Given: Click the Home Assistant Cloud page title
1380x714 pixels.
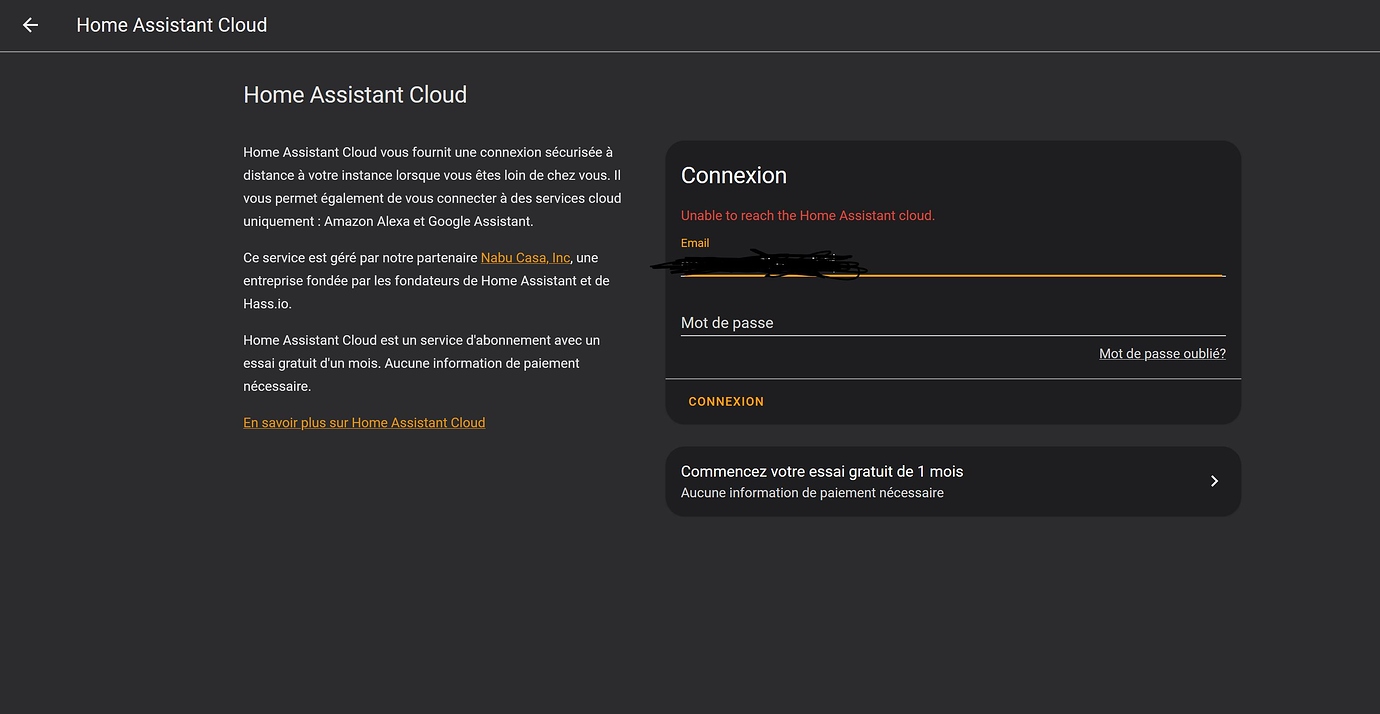Looking at the screenshot, I should point(355,94).
